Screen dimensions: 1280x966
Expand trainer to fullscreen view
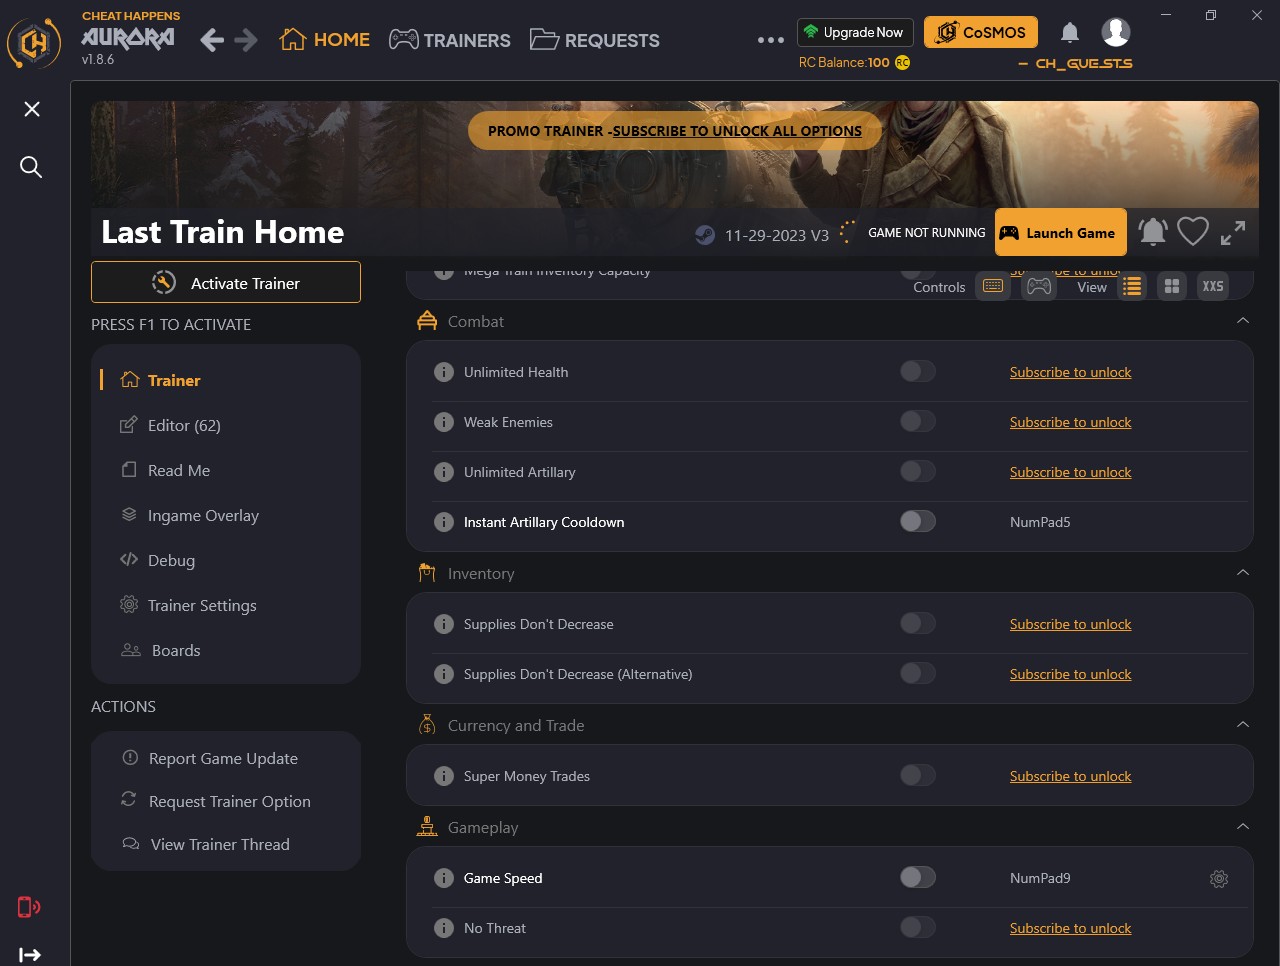[x=1233, y=232]
